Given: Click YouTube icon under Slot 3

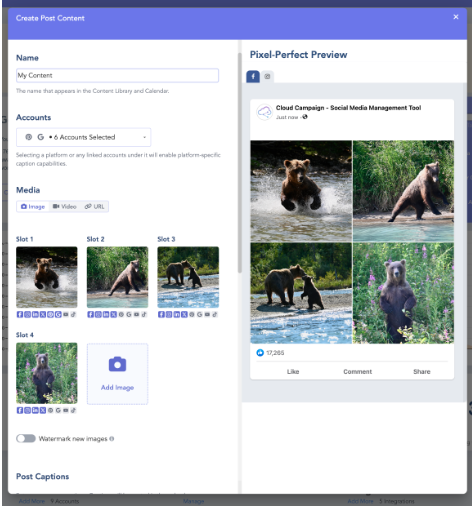Looking at the screenshot, I should point(207,314).
